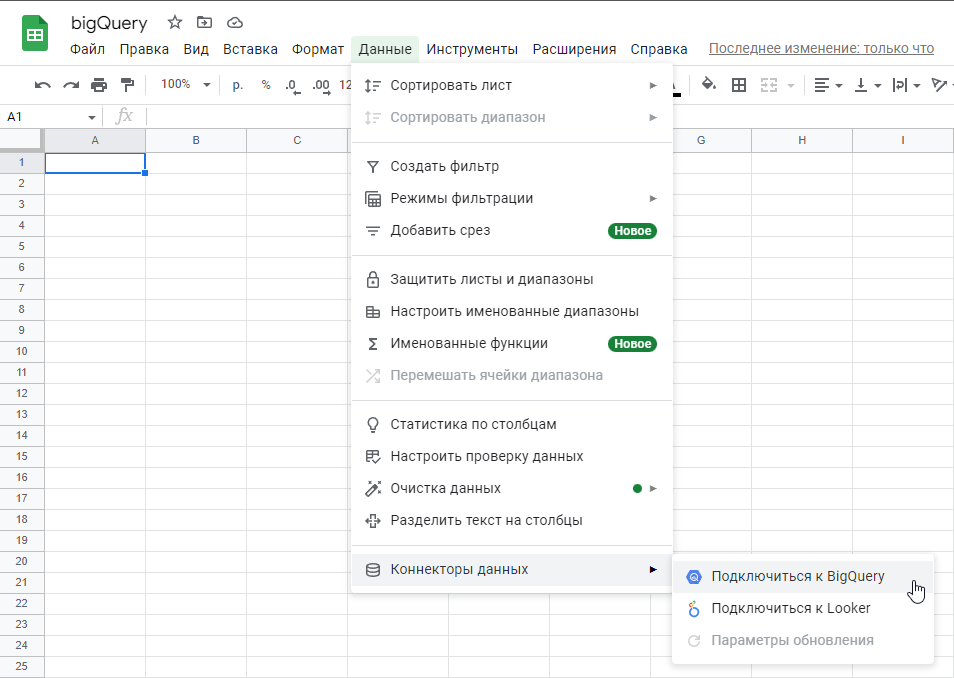Open the Правка menu
Screen dimensions: 954x678
pos(144,49)
